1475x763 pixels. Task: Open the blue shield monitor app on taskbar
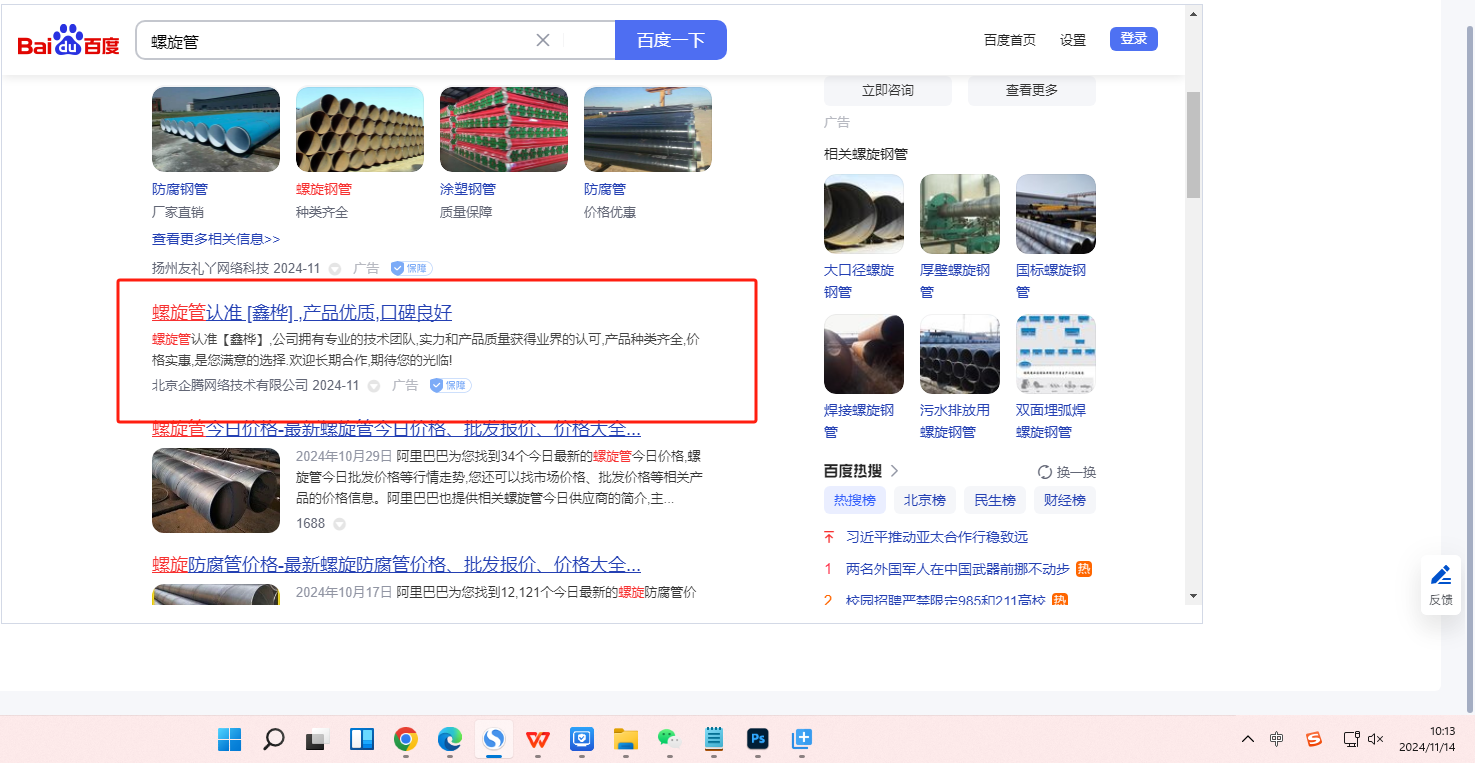point(582,739)
